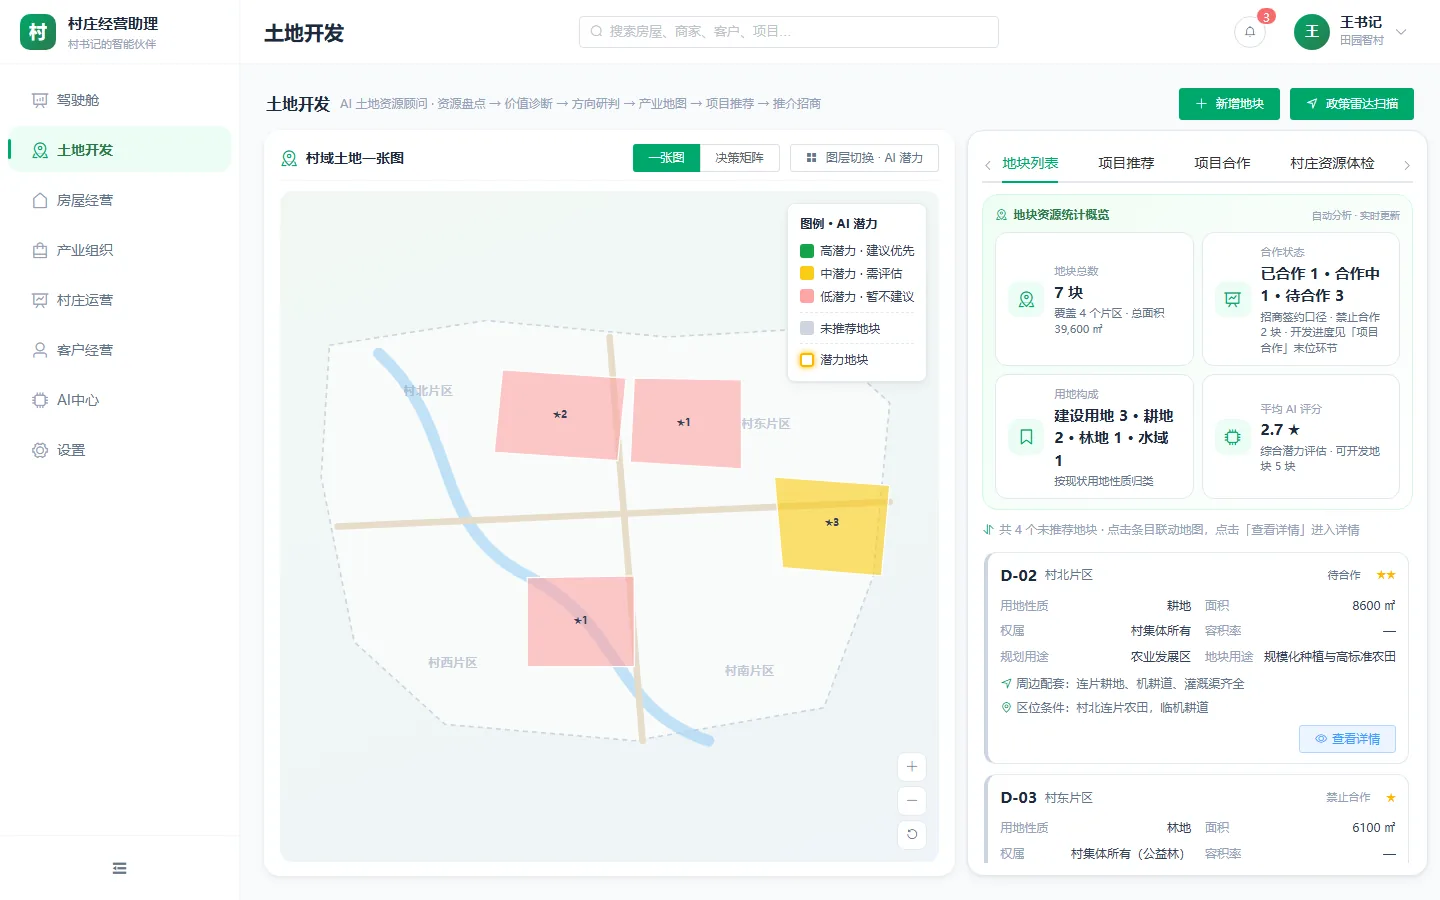Click the 地块总数 map pin icon
1440x900 pixels.
1026,299
